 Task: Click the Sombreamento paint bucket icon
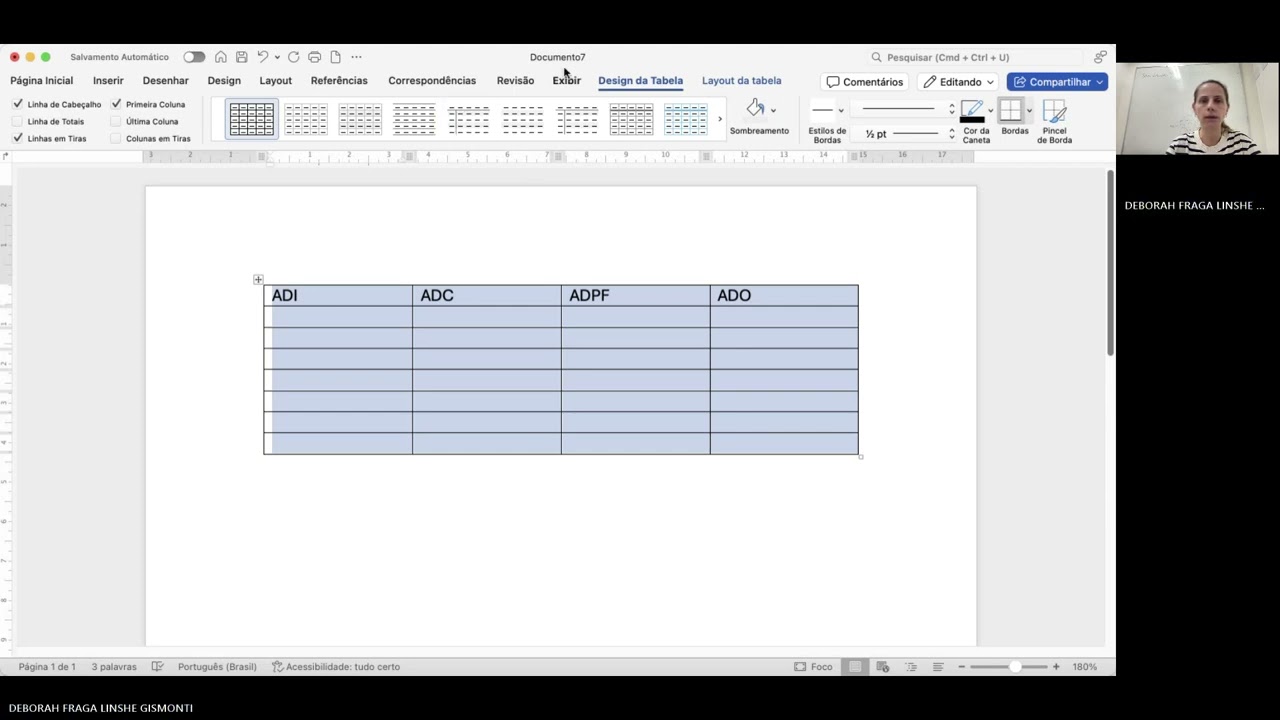coord(755,108)
